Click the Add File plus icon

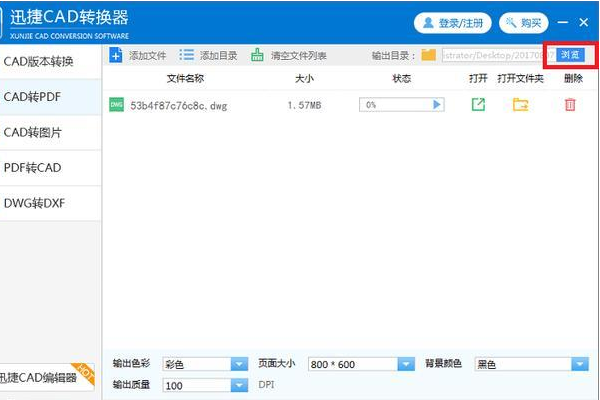click(116, 55)
